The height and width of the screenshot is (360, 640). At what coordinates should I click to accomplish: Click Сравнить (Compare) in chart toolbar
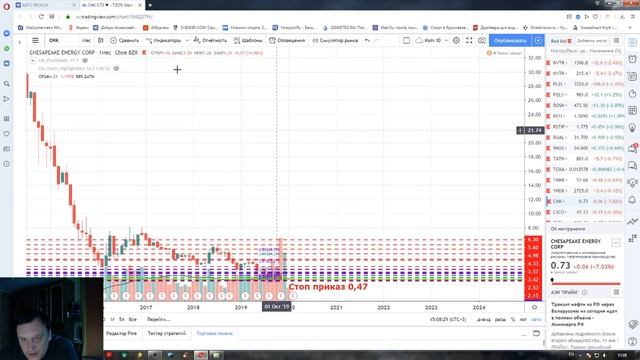(124, 40)
